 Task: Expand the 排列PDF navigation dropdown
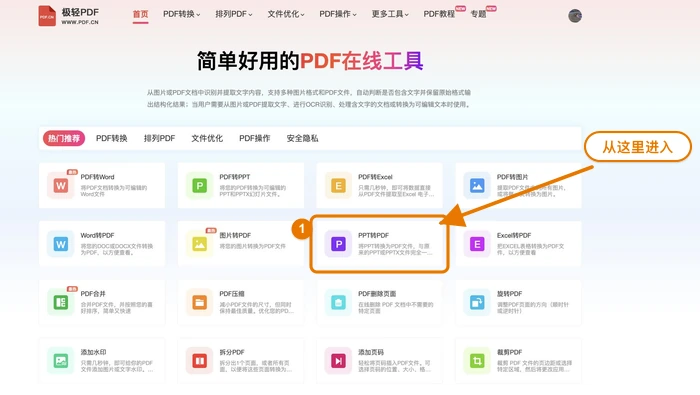click(234, 14)
